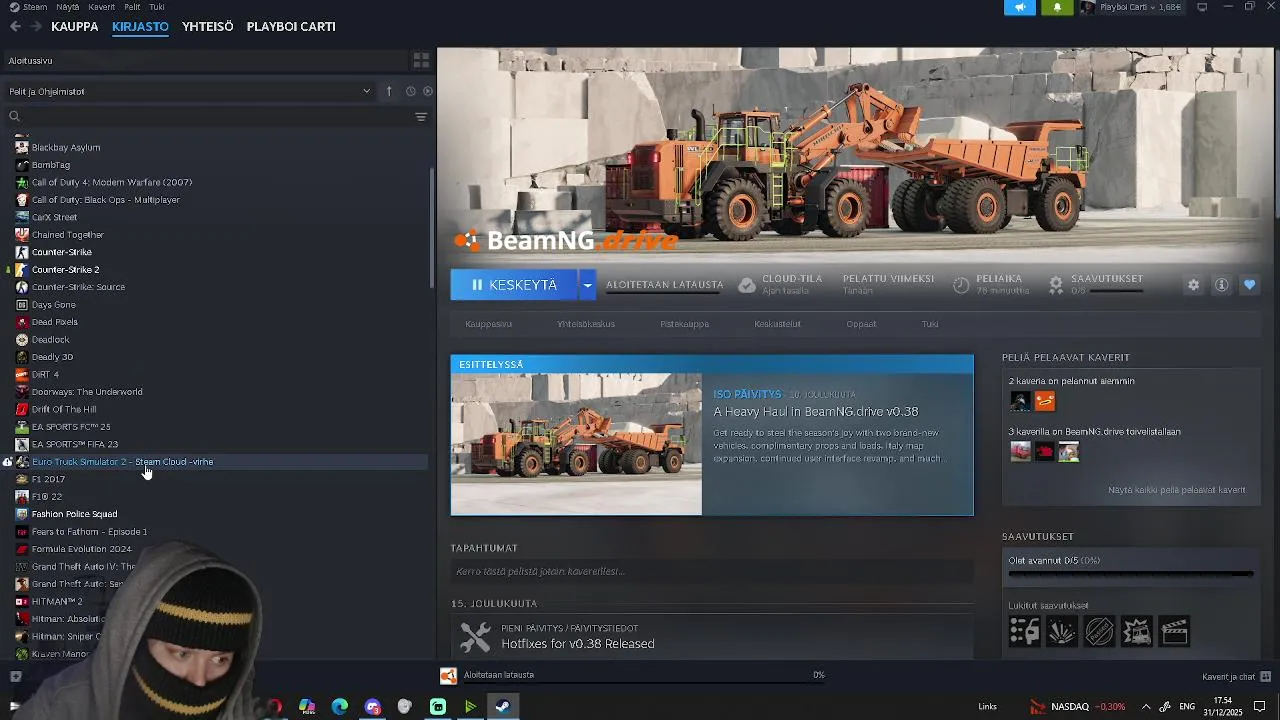Viewport: 1280px width, 720px height.
Task: Click the striped circle locked achievement icon
Action: click(x=1099, y=631)
